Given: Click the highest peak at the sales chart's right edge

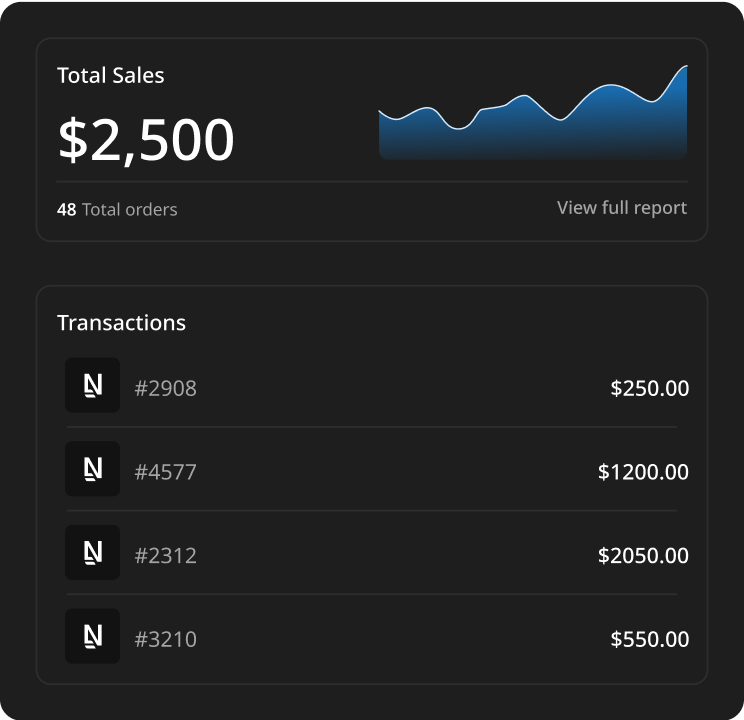Looking at the screenshot, I should pos(684,69).
